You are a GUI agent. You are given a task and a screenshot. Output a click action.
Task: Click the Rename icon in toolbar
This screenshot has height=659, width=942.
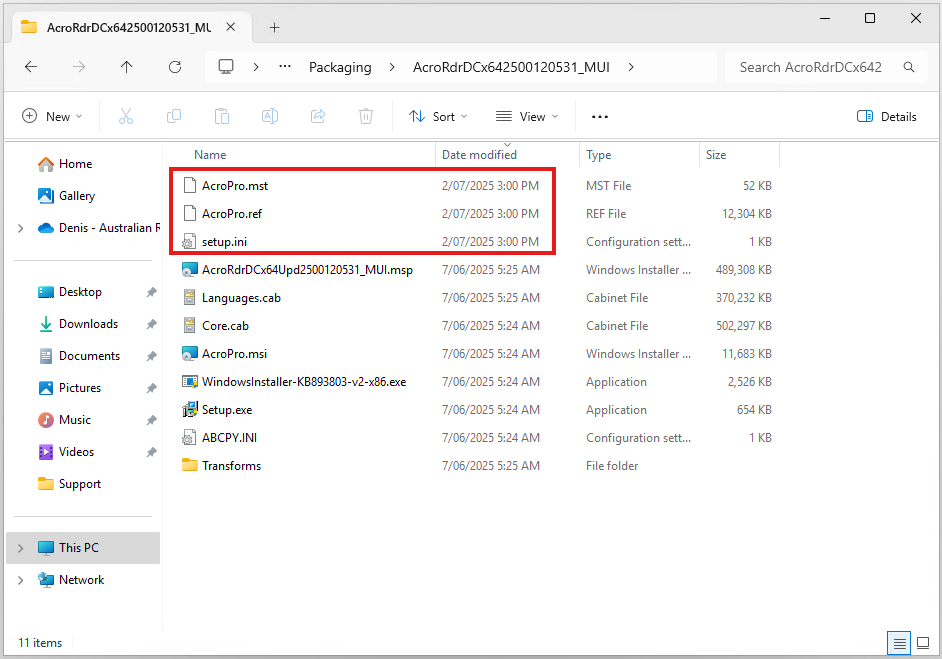270,116
